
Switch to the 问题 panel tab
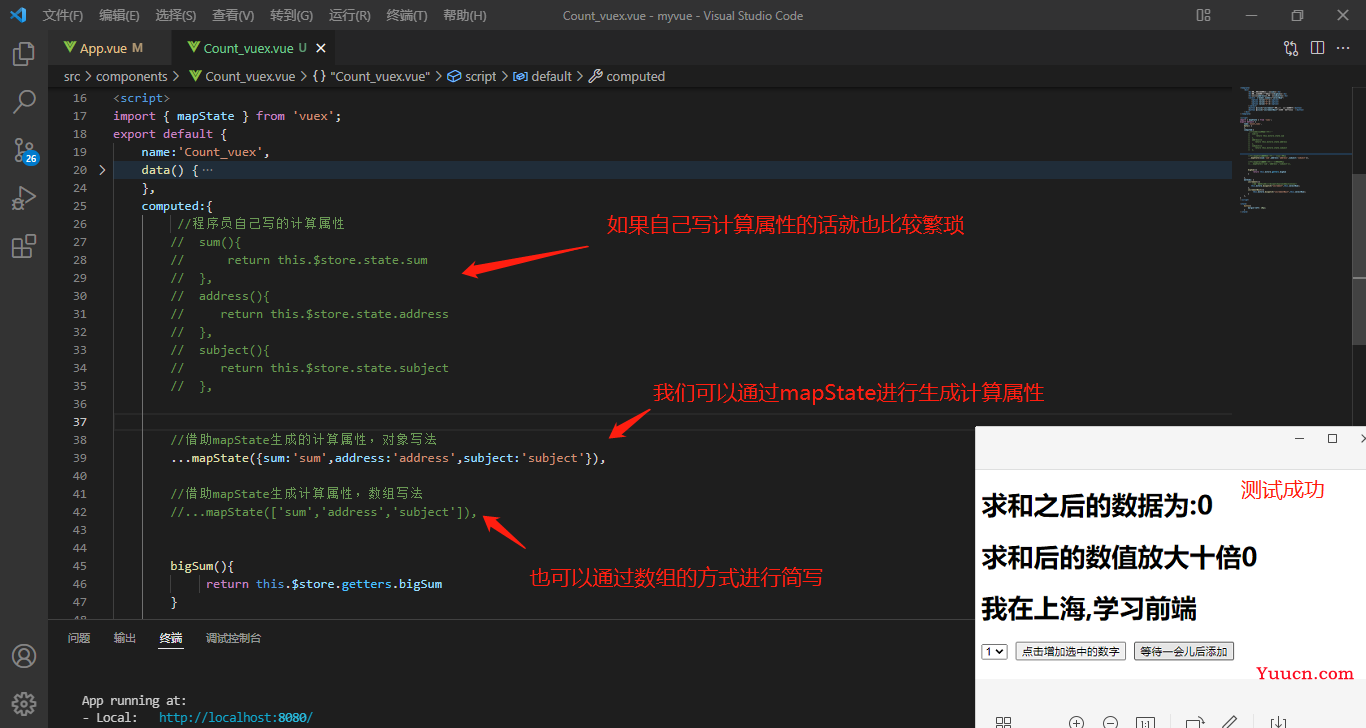79,638
